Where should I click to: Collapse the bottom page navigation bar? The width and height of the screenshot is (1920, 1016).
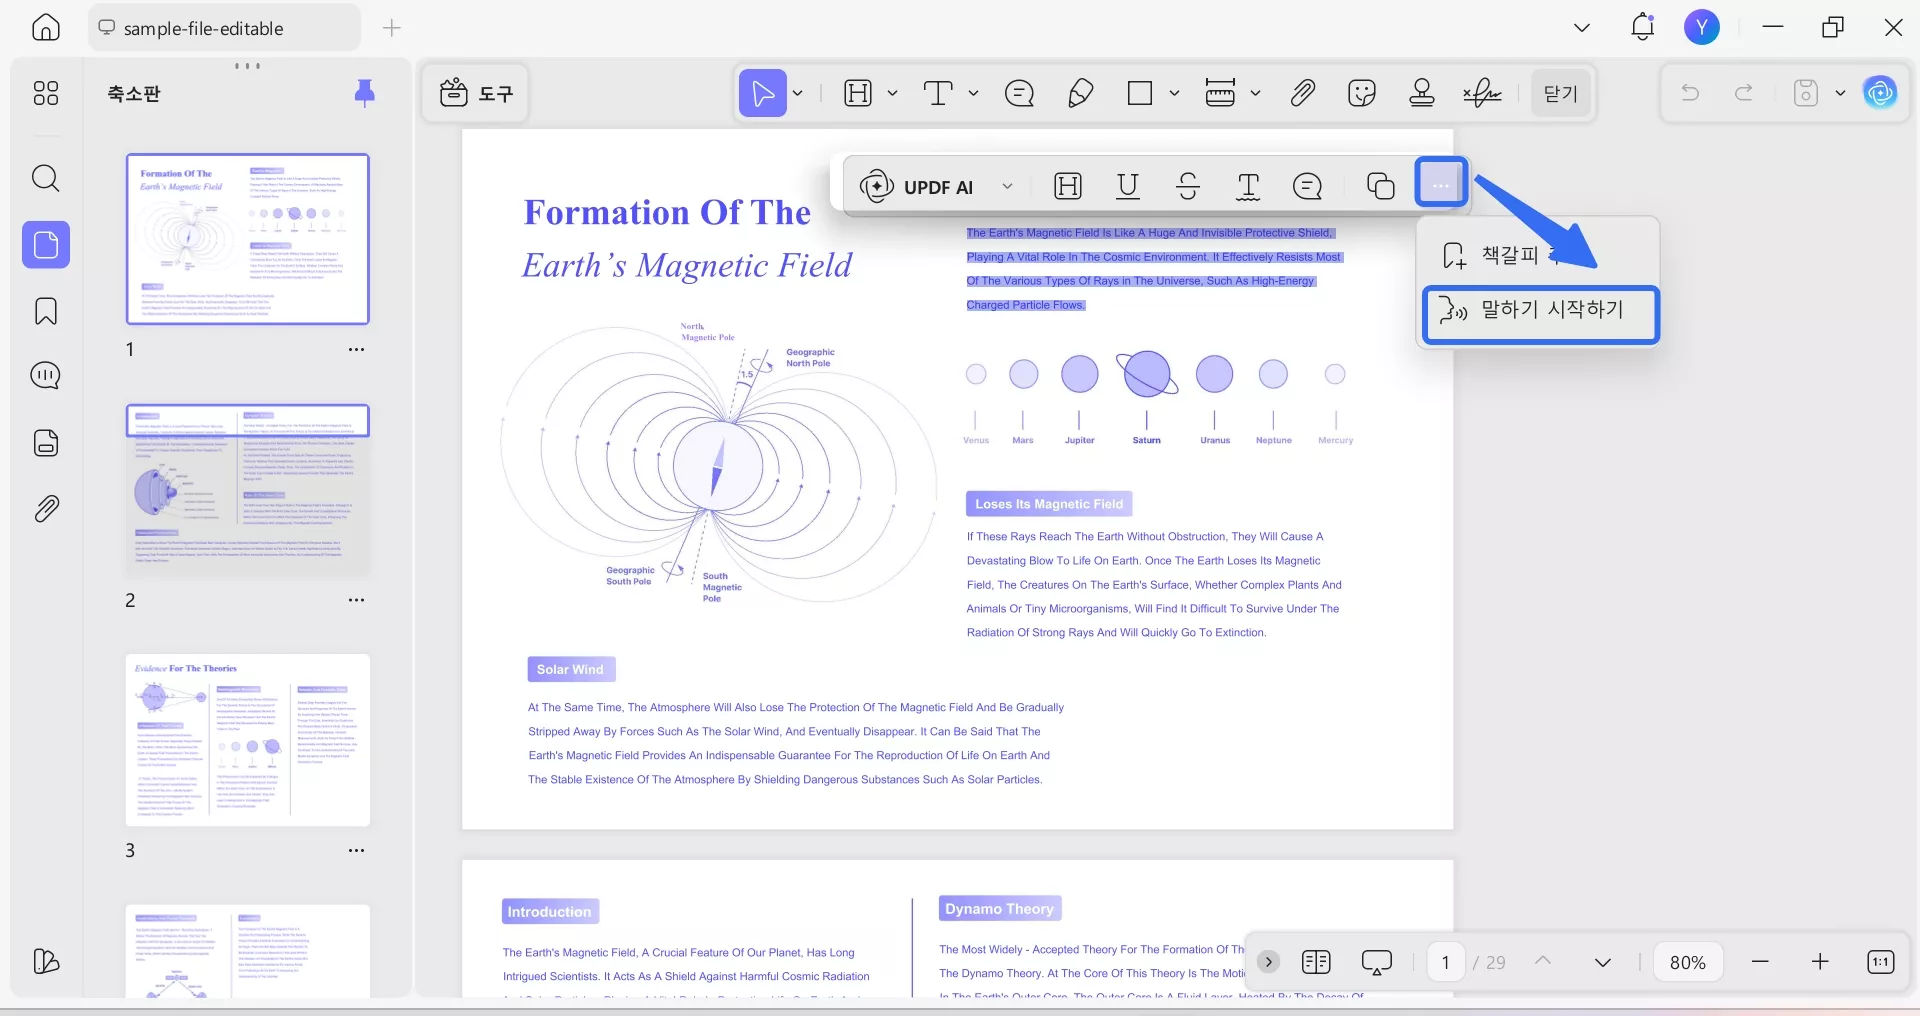pyautogui.click(x=1268, y=962)
